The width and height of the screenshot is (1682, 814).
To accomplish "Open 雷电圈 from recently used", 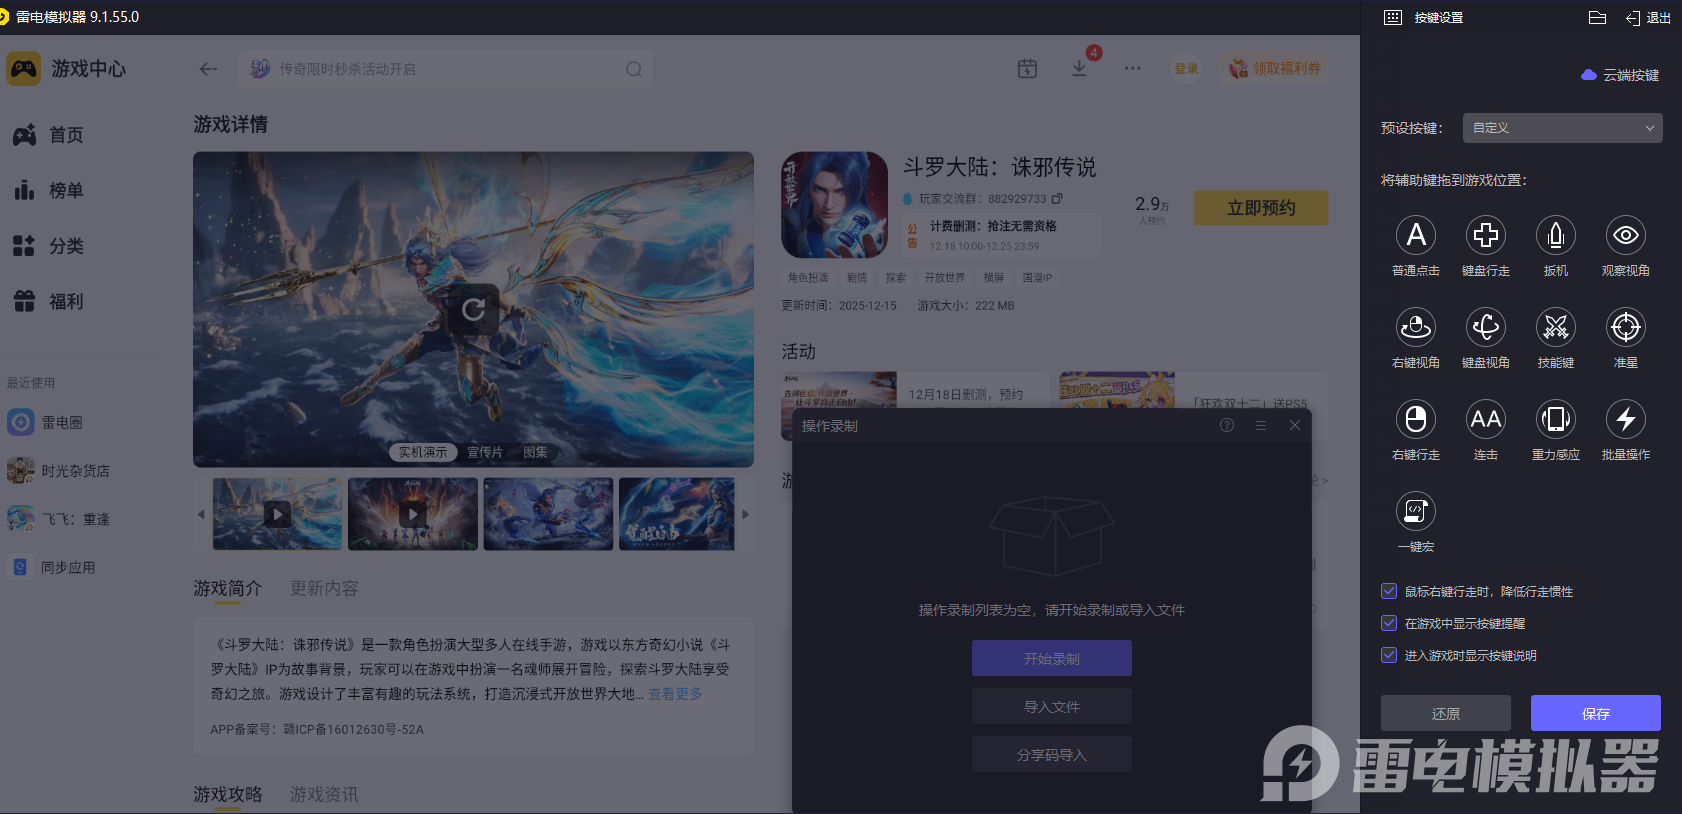I will point(45,422).
